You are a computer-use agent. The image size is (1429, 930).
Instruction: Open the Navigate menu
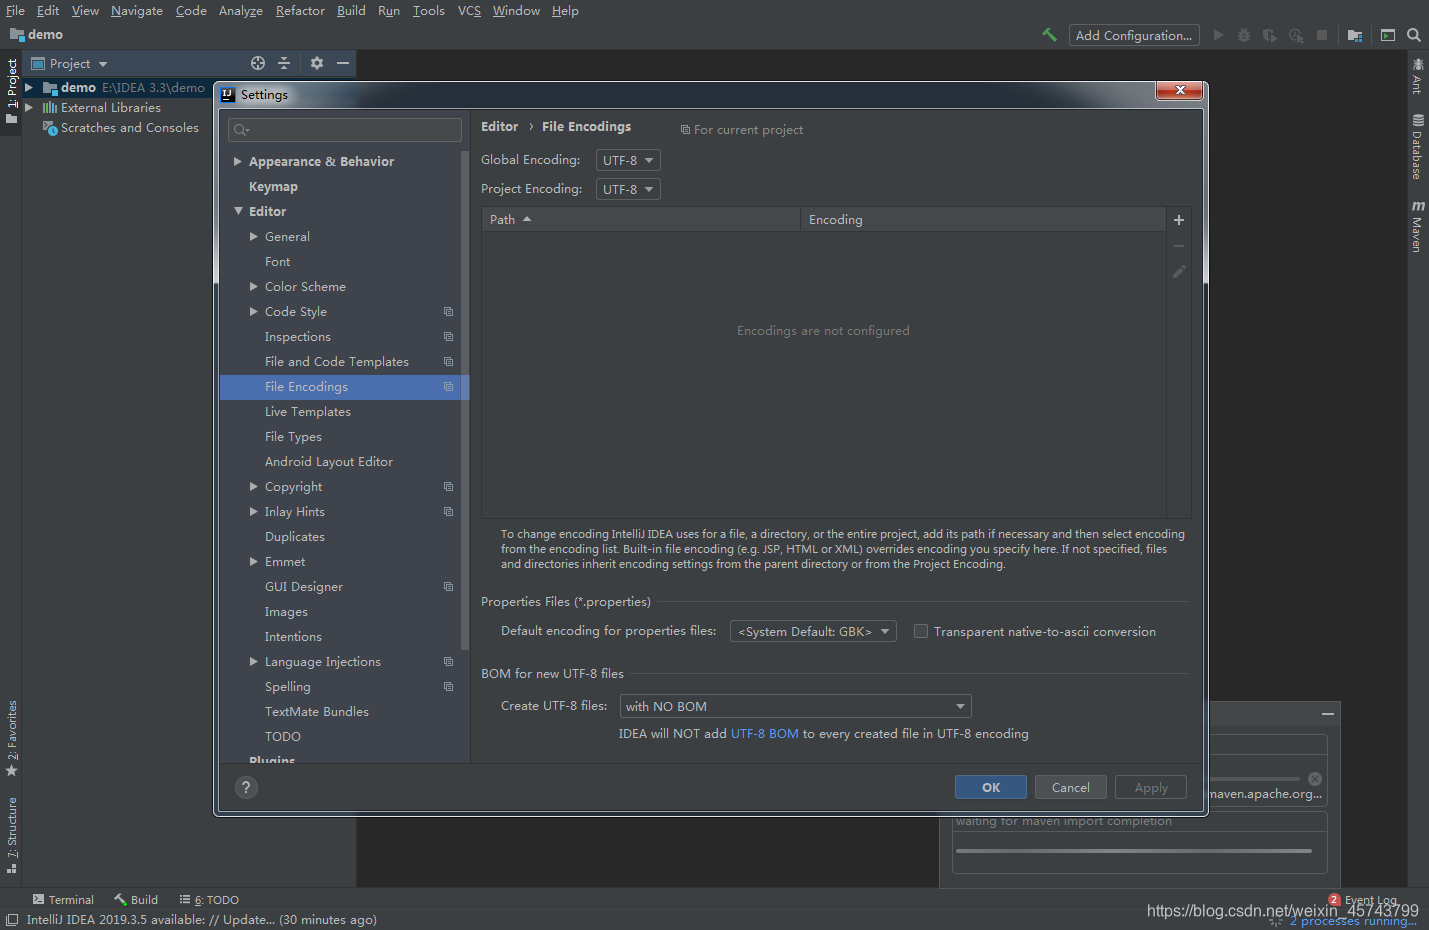point(137,10)
